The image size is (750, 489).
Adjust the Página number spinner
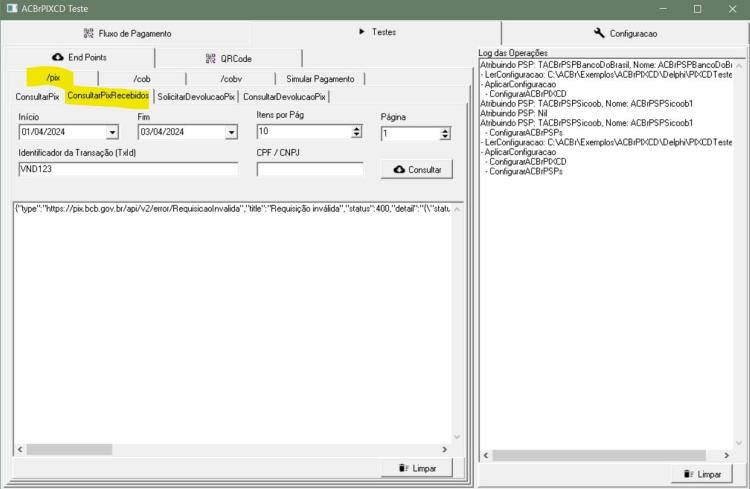click(x=445, y=133)
